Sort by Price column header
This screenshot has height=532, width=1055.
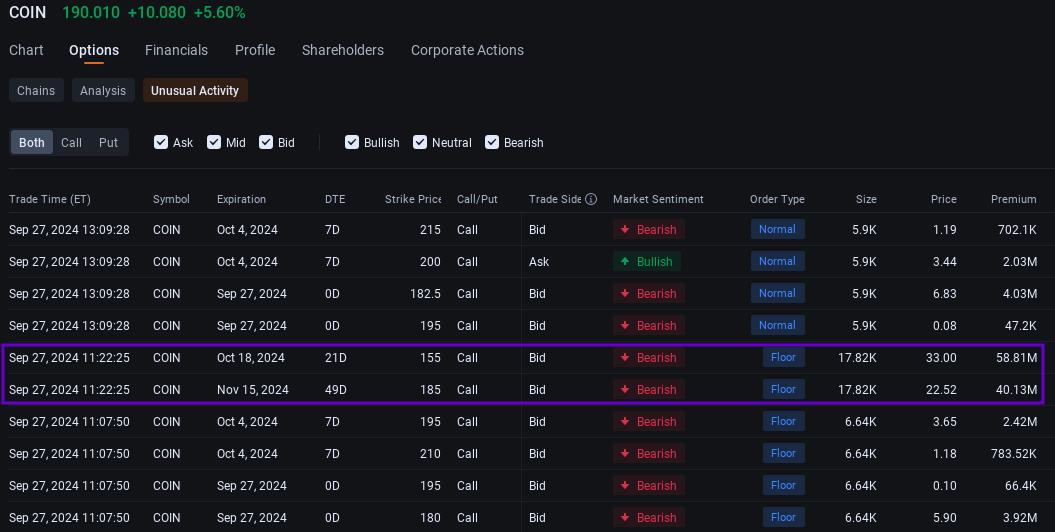pos(943,199)
